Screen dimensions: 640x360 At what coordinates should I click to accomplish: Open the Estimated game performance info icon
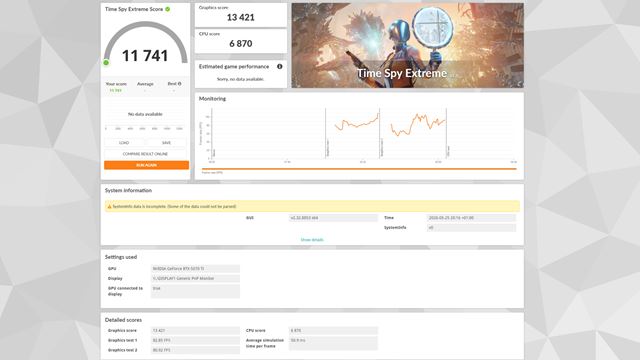coord(280,67)
